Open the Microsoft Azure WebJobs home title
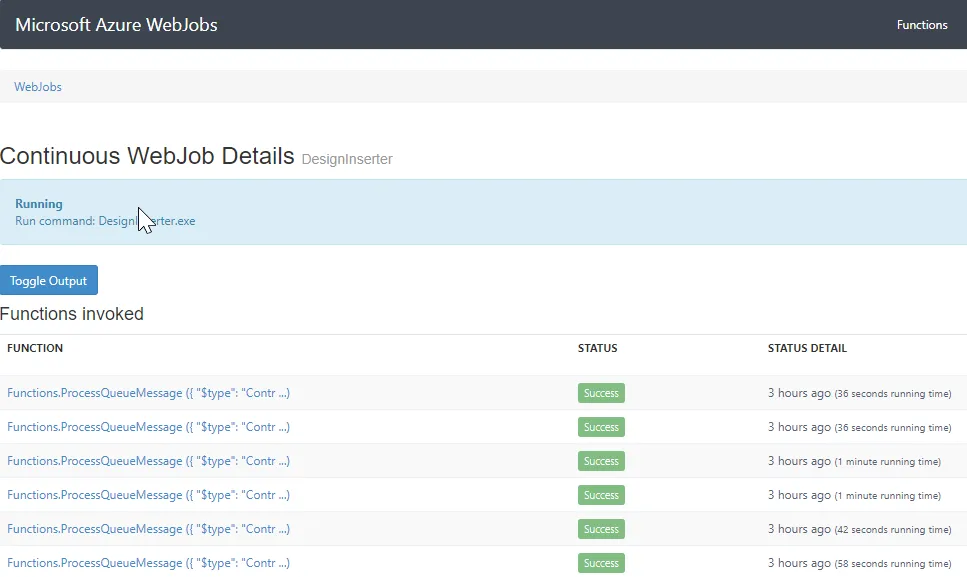967x577 pixels. click(116, 25)
